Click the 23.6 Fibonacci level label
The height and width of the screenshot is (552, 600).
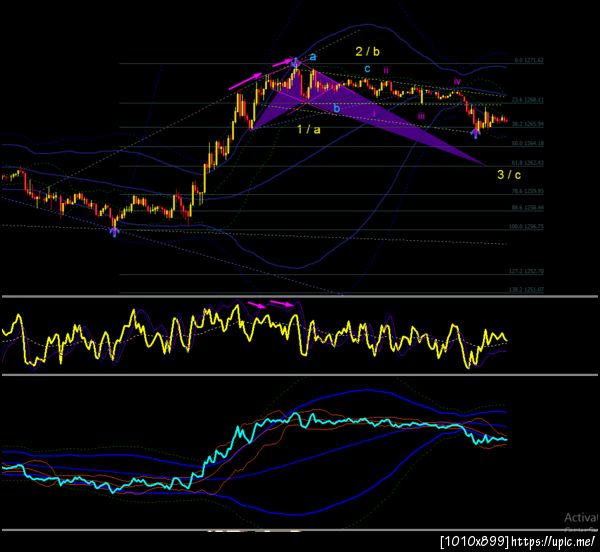[528, 100]
